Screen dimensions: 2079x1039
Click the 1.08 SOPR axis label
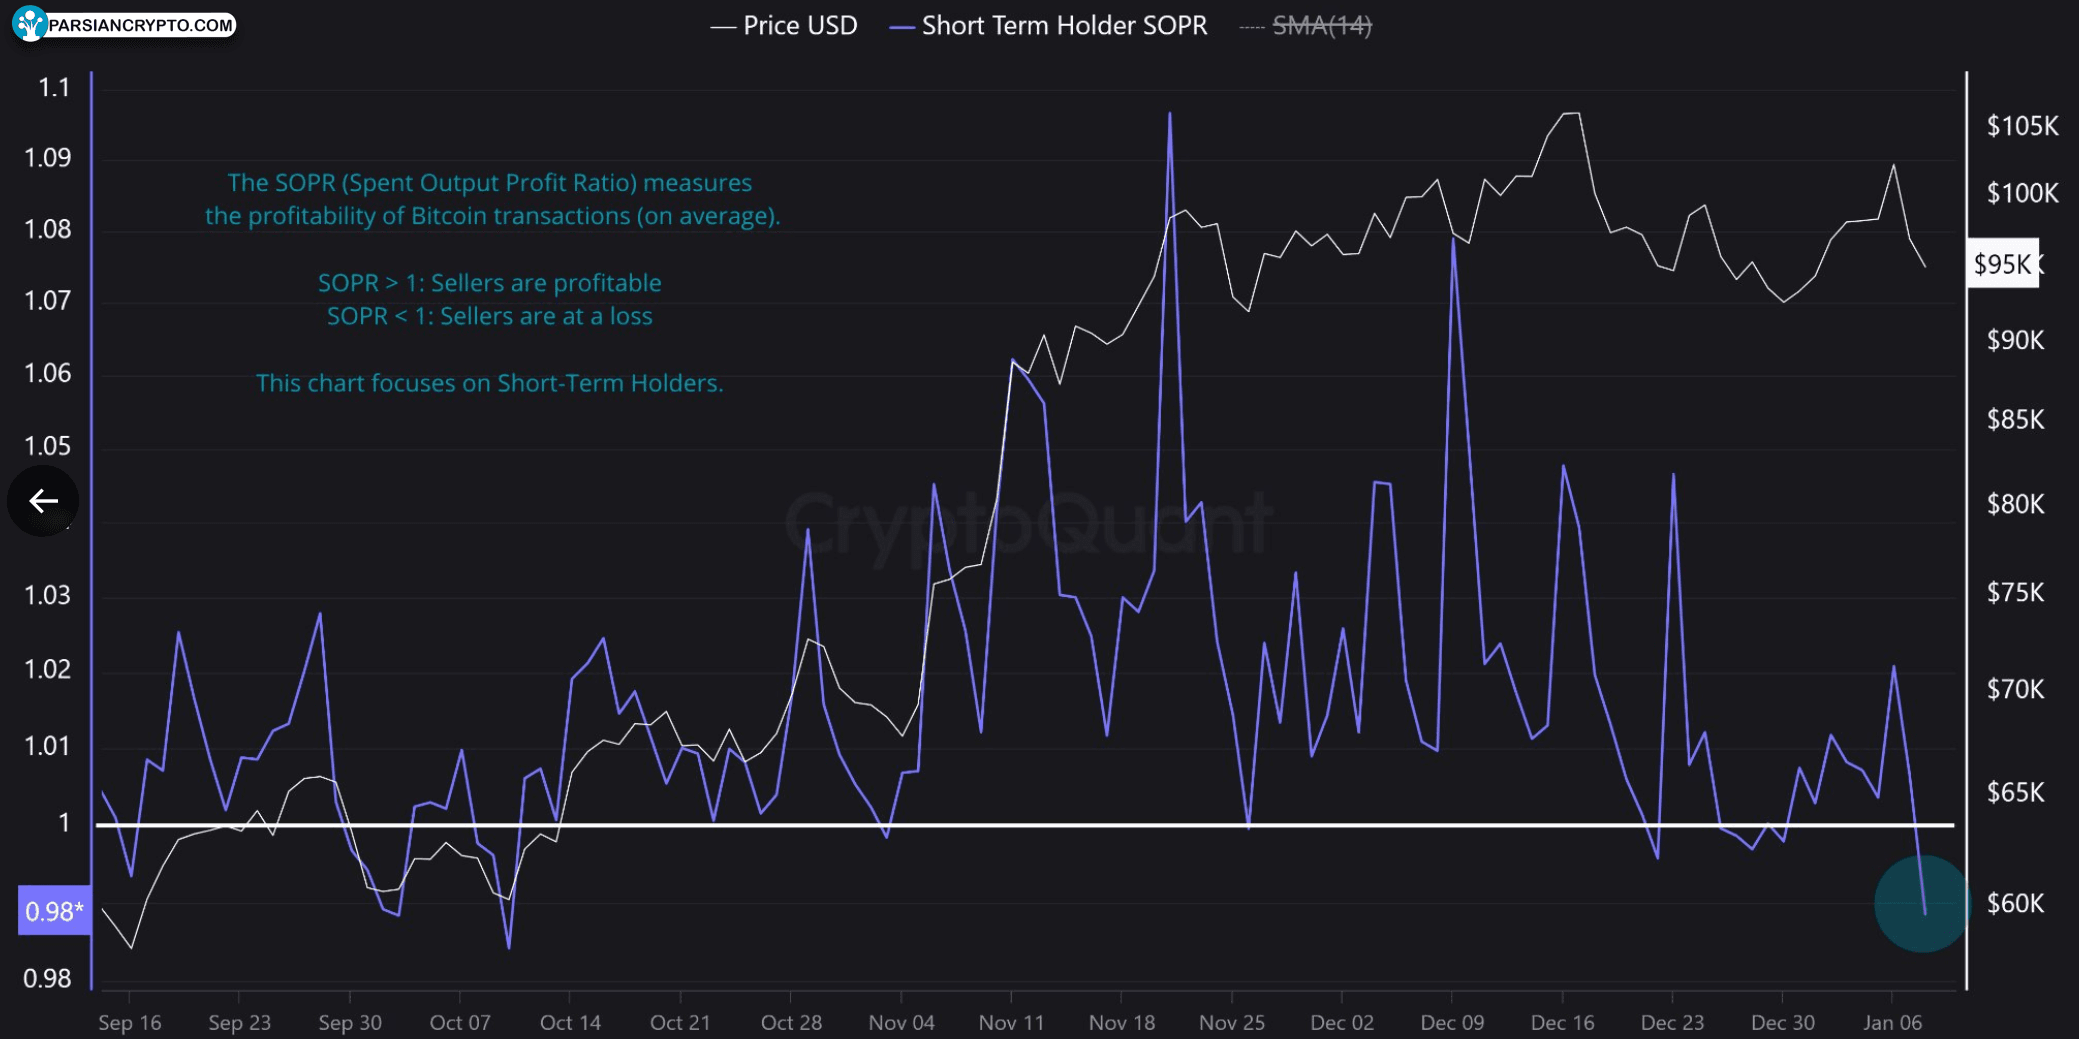pos(47,229)
